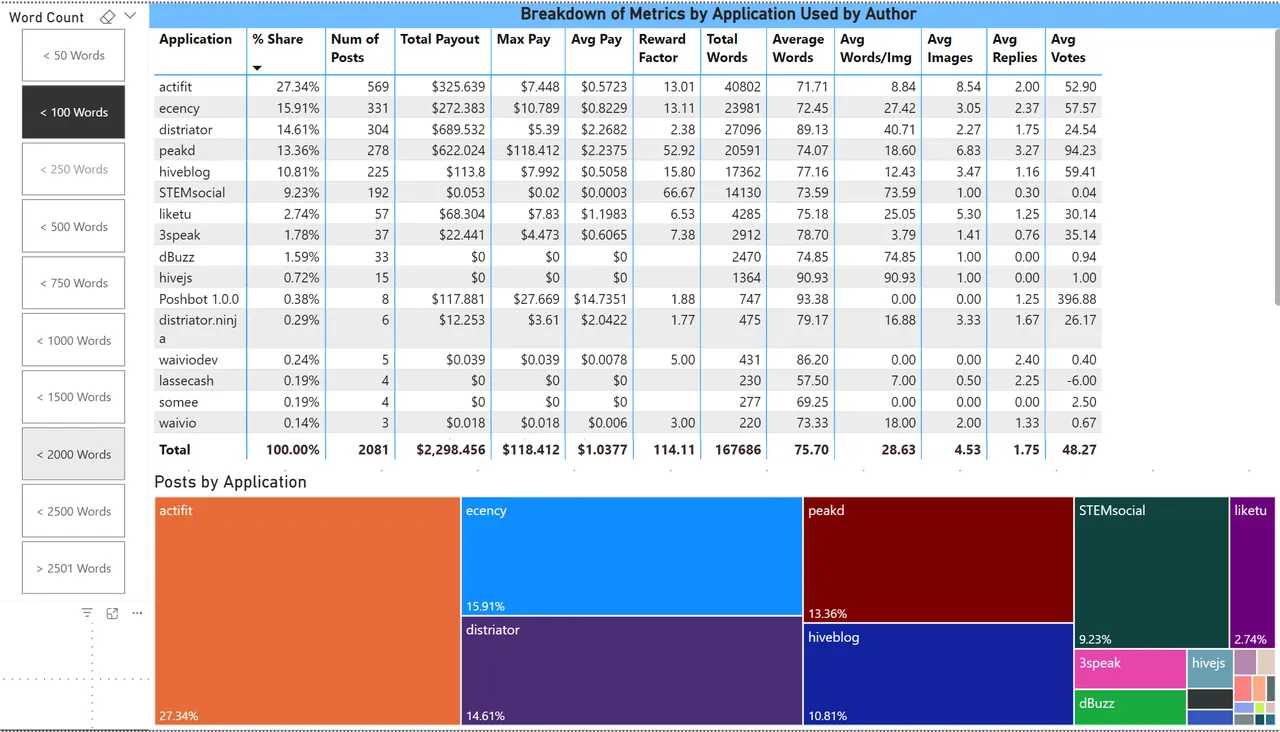Select the < 1500 Words slicer button
This screenshot has width=1280, height=732.
[x=74, y=397]
